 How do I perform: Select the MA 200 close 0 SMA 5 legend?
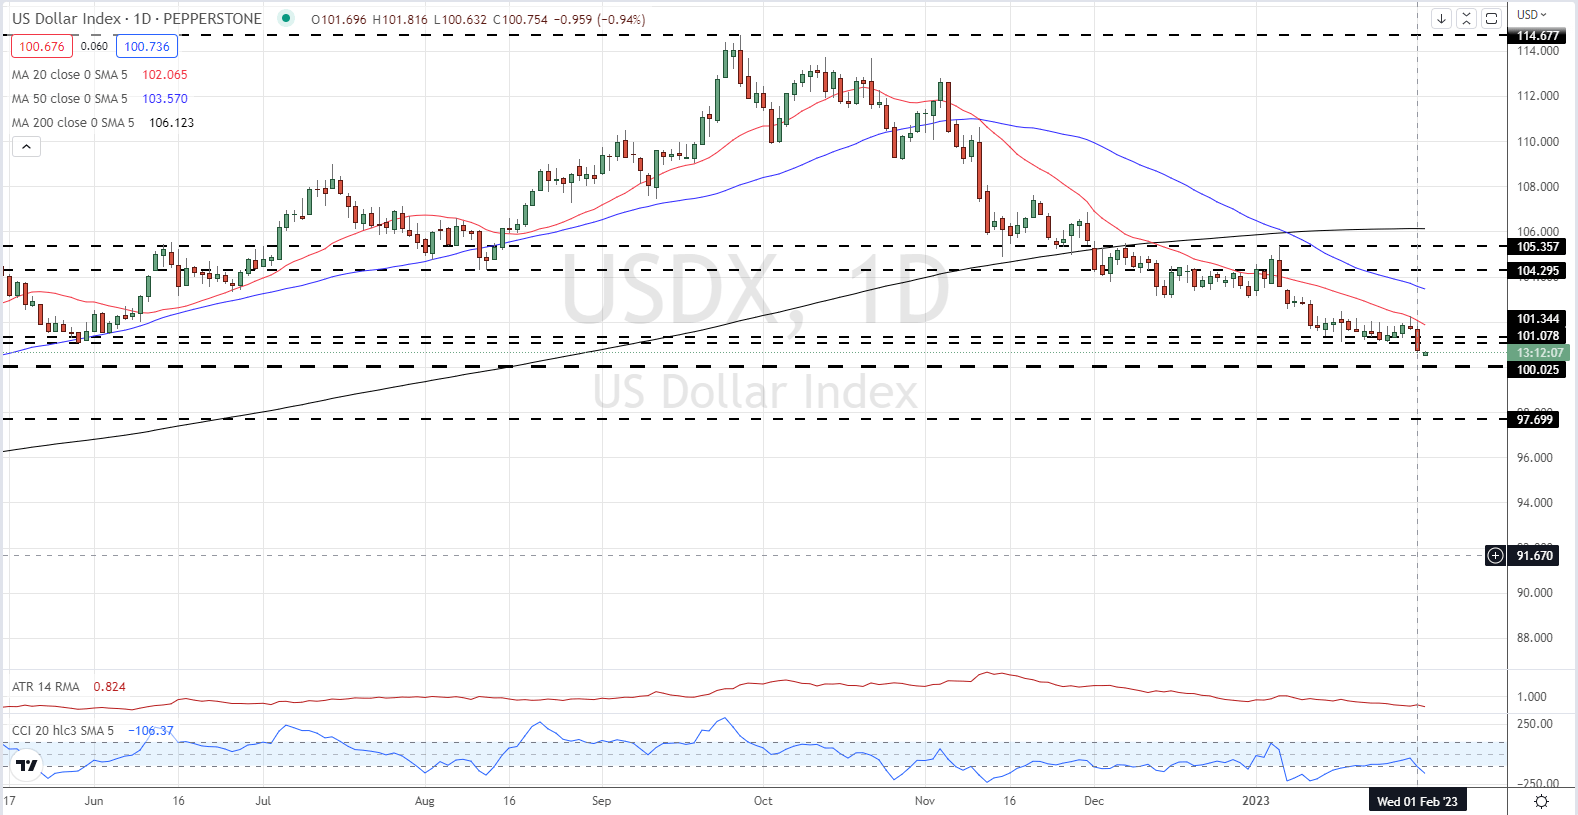73,122
